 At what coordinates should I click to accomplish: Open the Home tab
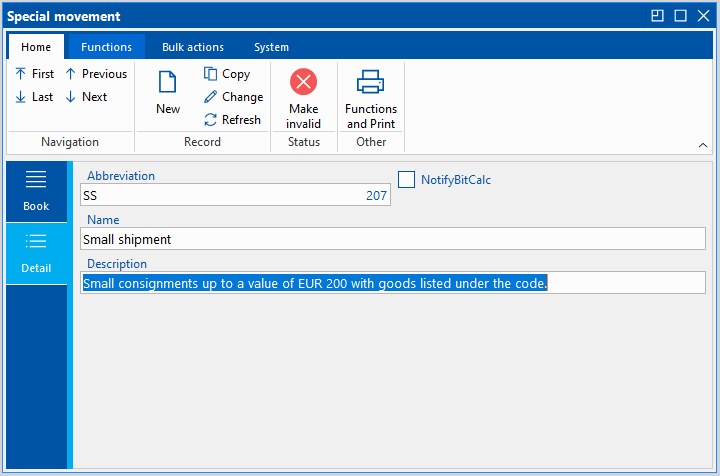[x=36, y=47]
